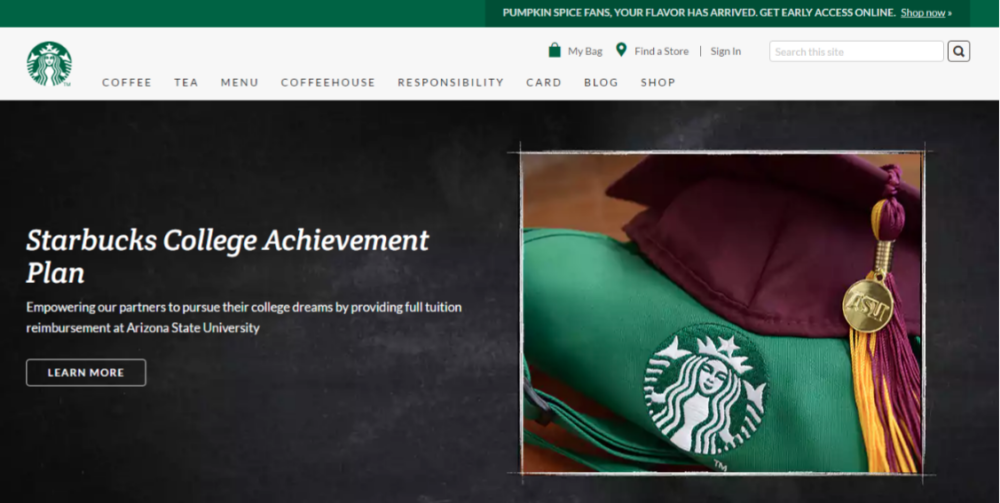The image size is (1000, 503).
Task: Click the graduation cap hero image
Action: 721,312
